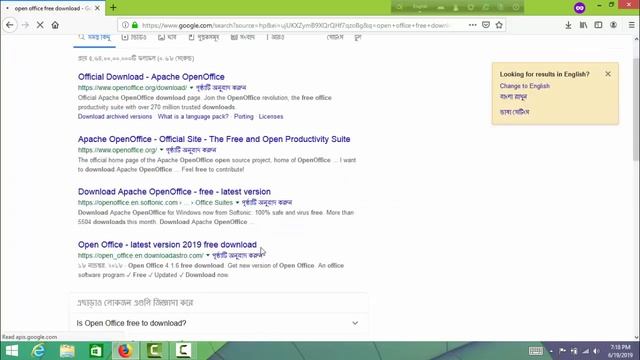Open Google search Settings
The image size is (640, 360).
pyautogui.click(x=335, y=37)
